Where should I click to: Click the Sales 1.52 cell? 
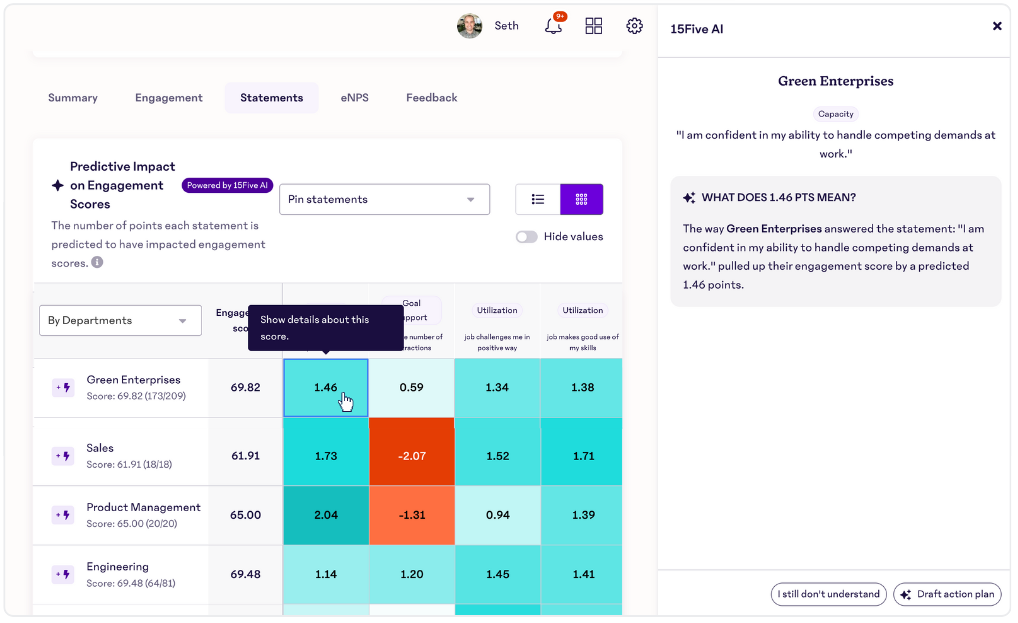click(497, 452)
